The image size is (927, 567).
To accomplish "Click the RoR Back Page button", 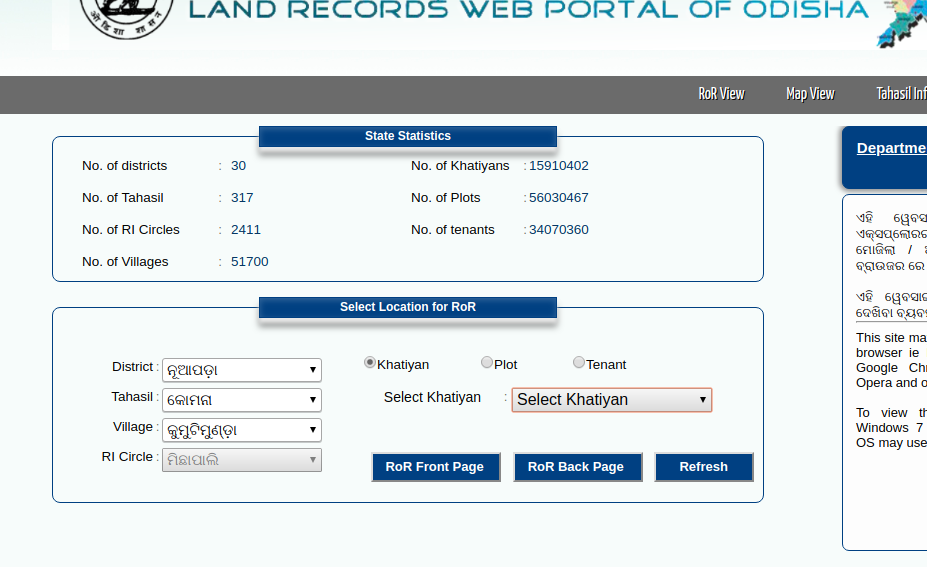I will click(576, 467).
